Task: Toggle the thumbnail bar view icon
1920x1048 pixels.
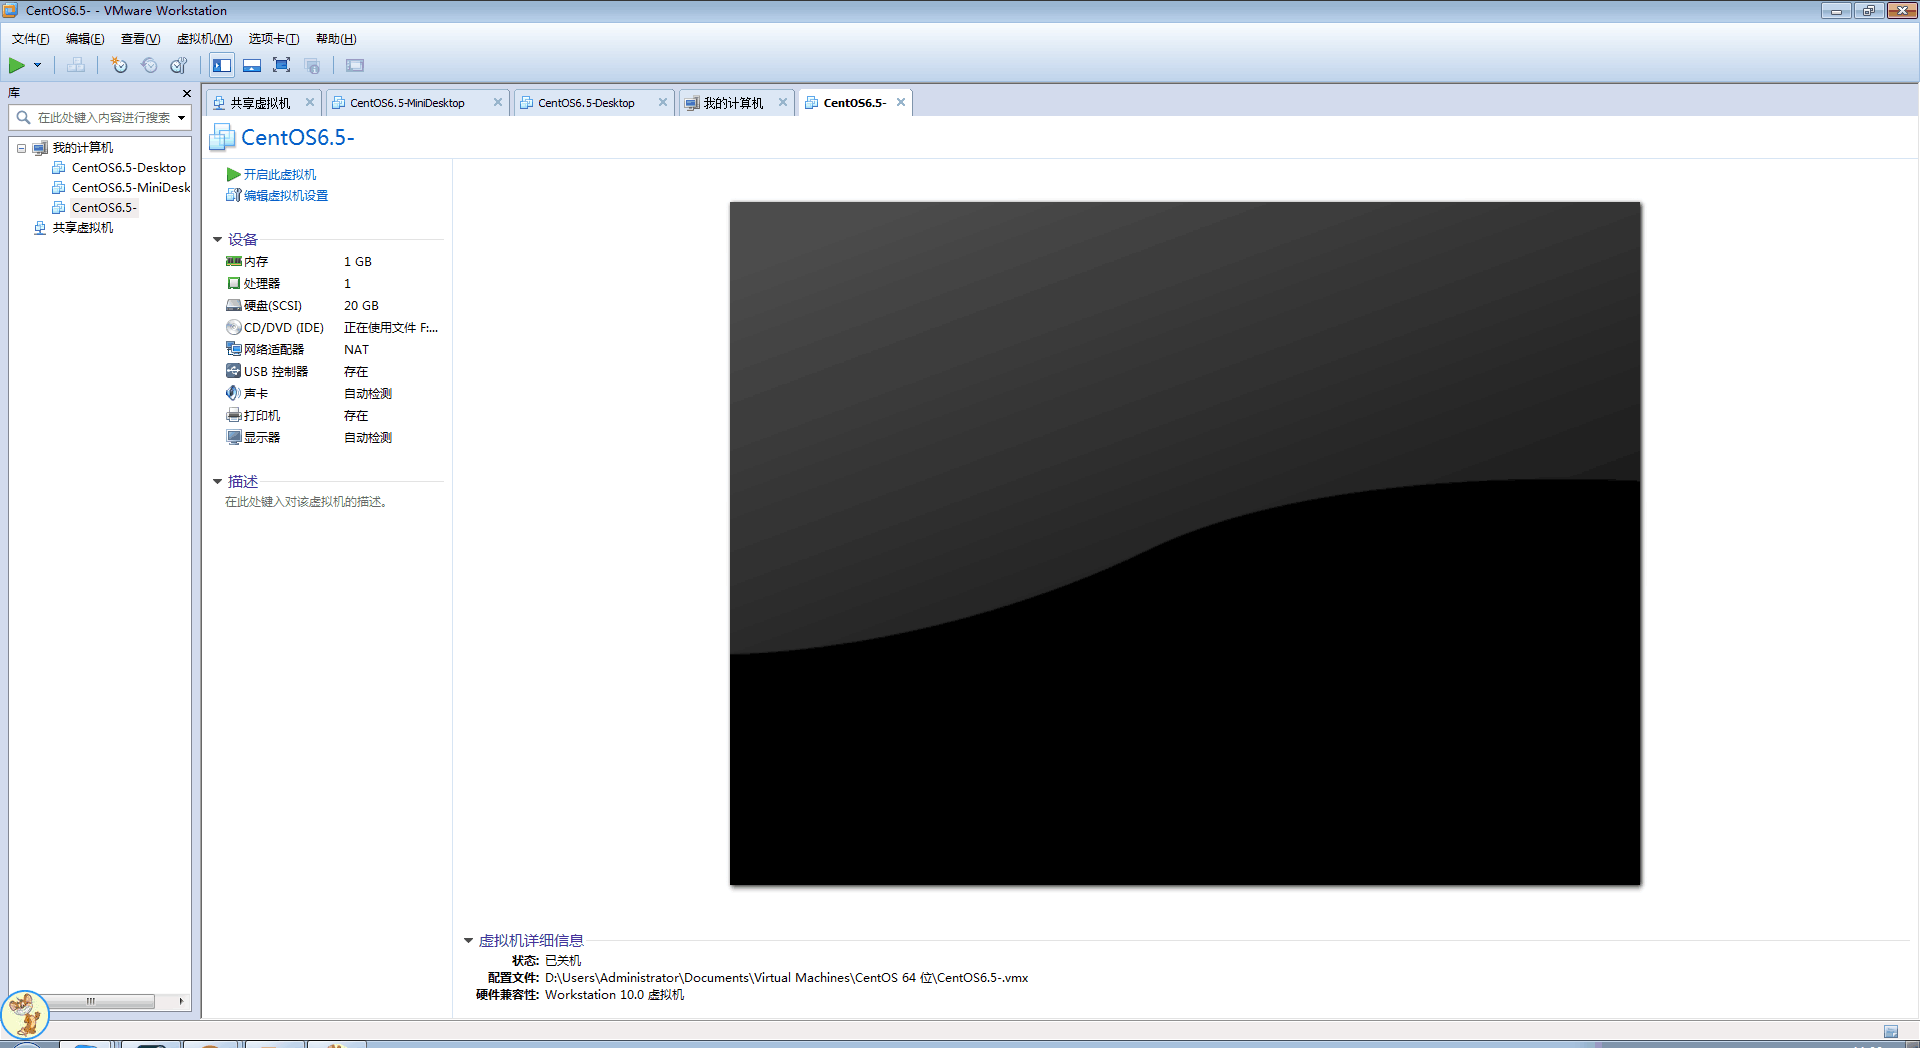Action: (x=252, y=65)
